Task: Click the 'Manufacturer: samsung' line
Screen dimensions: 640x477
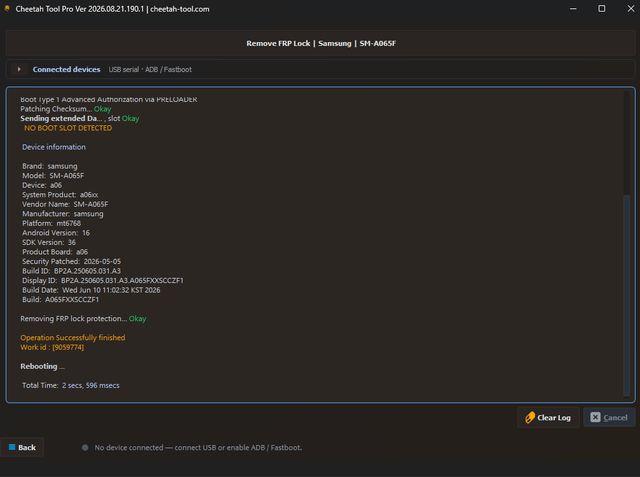Action: pos(63,214)
